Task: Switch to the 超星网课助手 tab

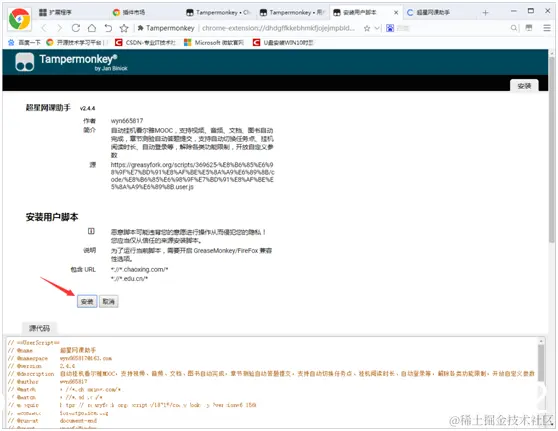Action: tap(439, 12)
